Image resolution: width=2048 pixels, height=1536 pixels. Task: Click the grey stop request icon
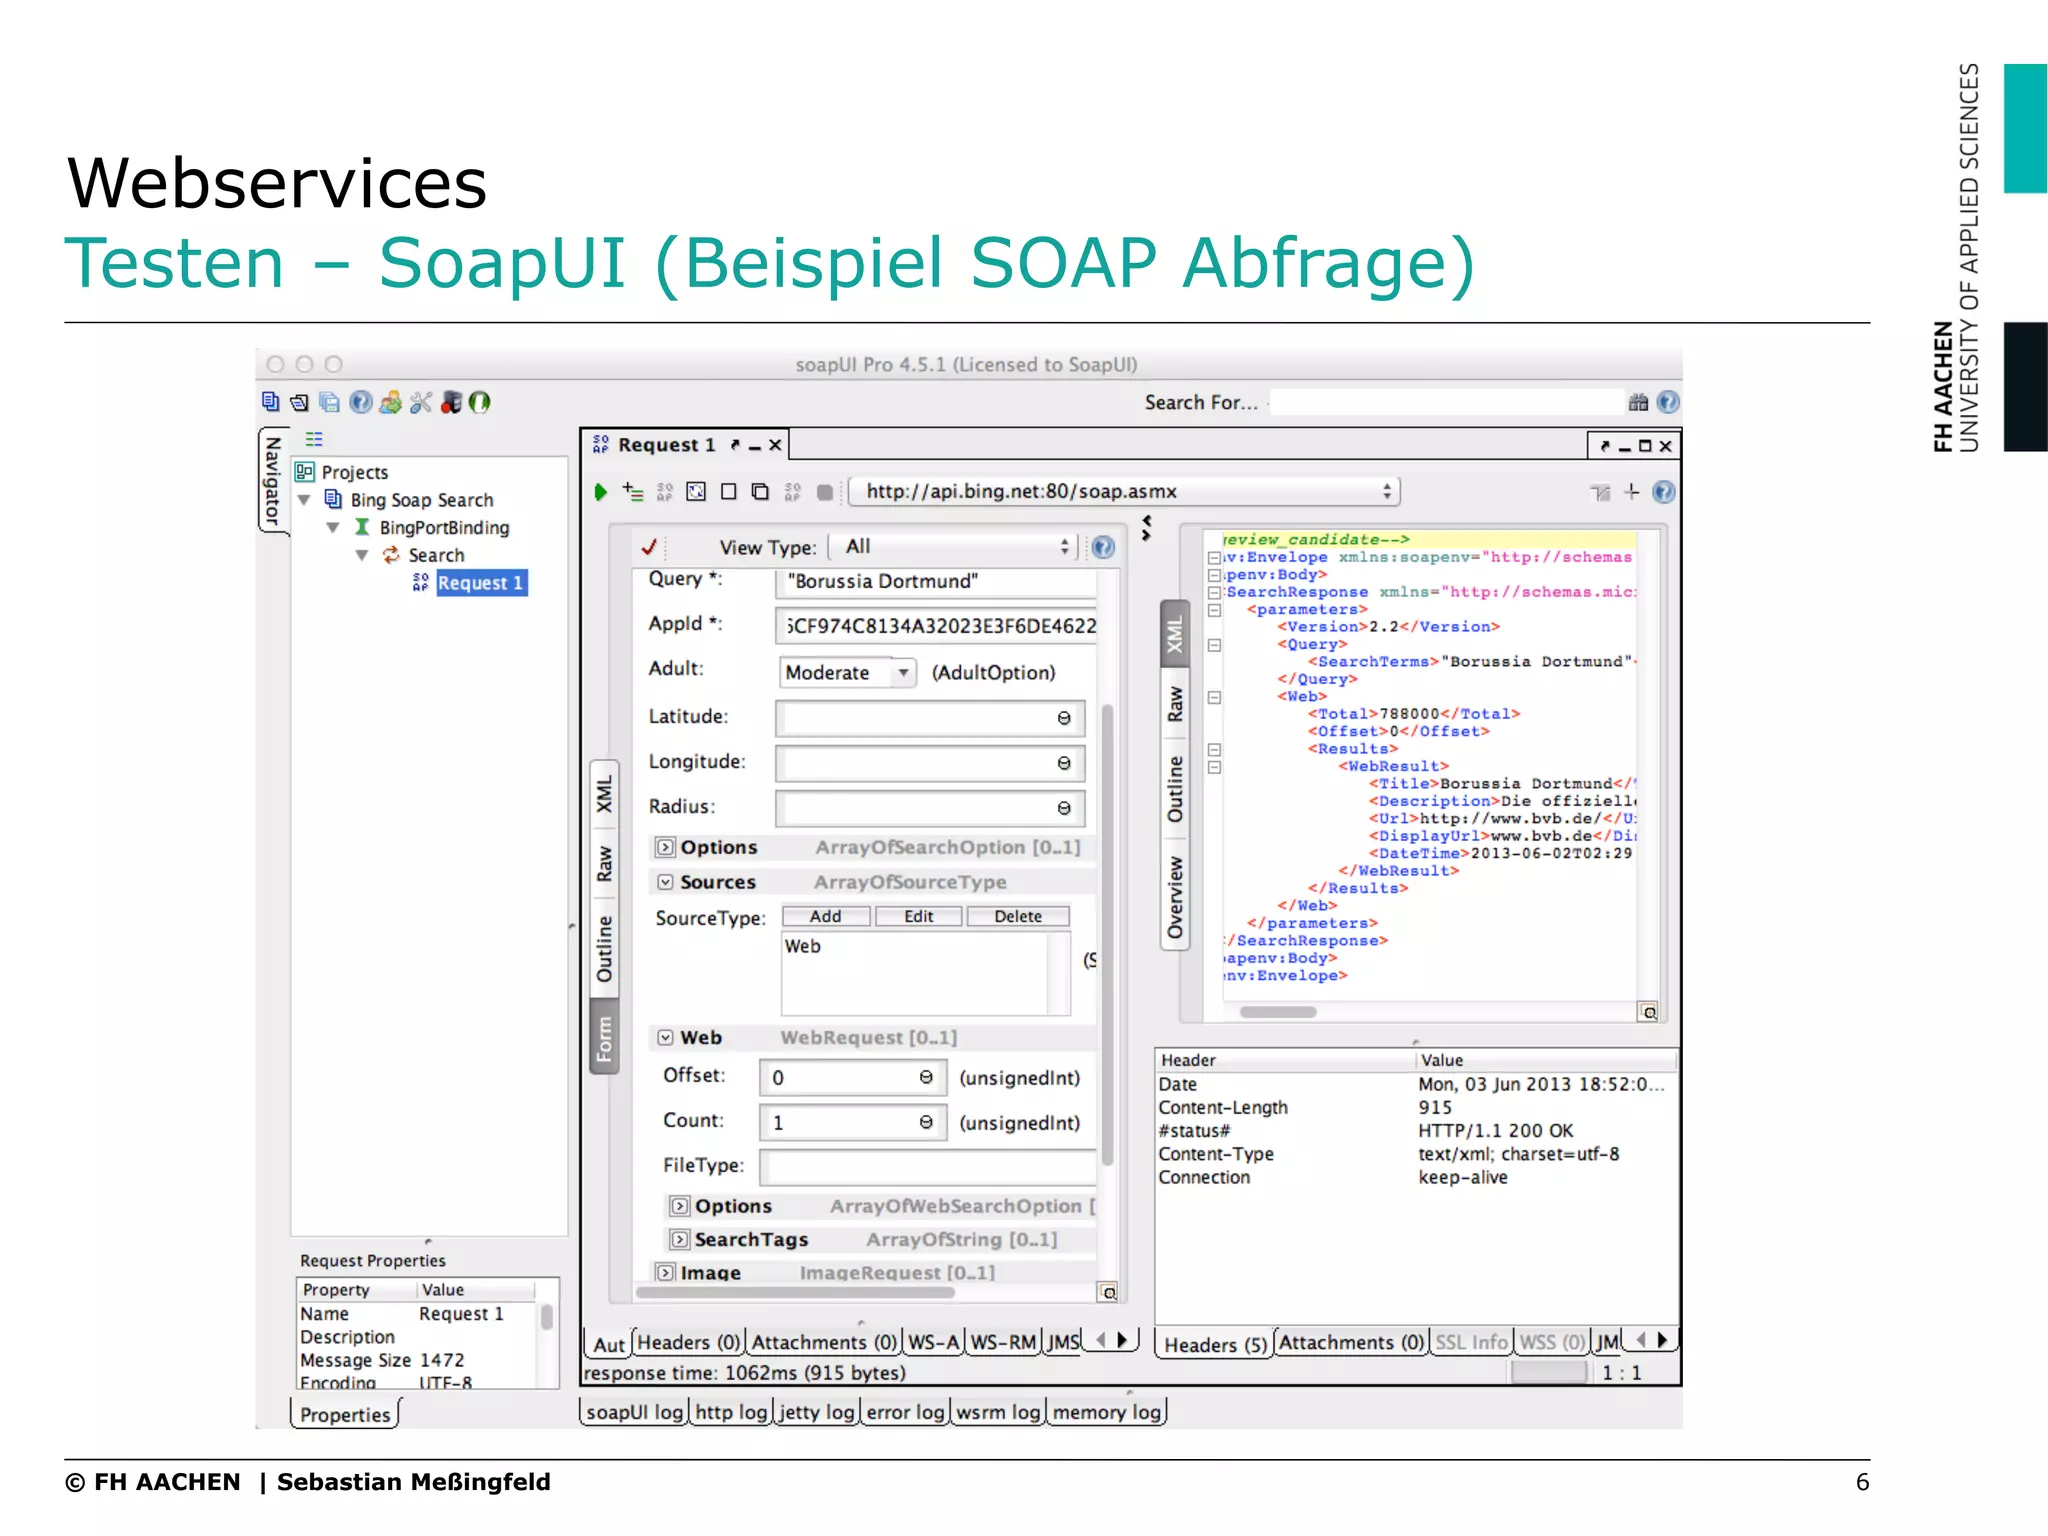tap(825, 492)
